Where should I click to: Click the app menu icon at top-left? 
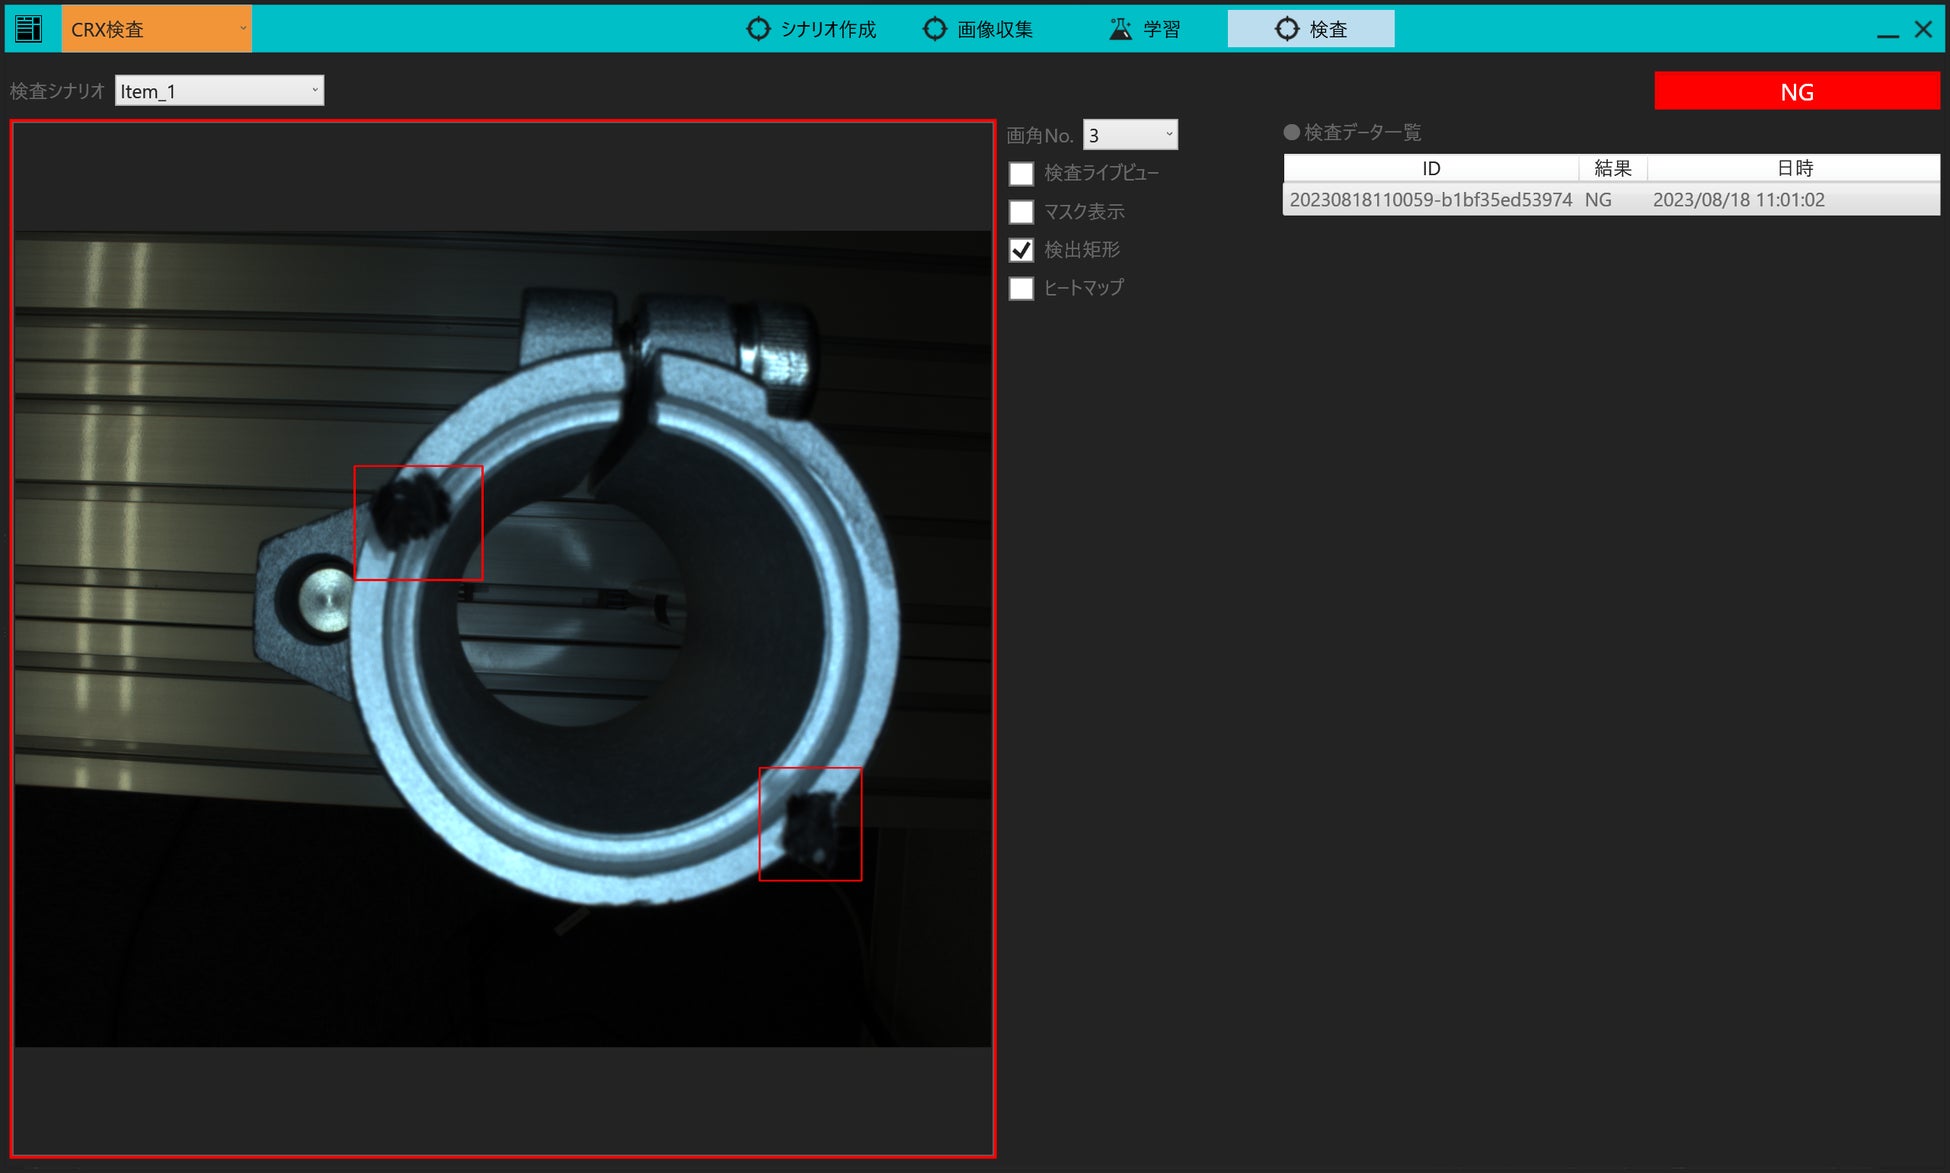click(29, 29)
